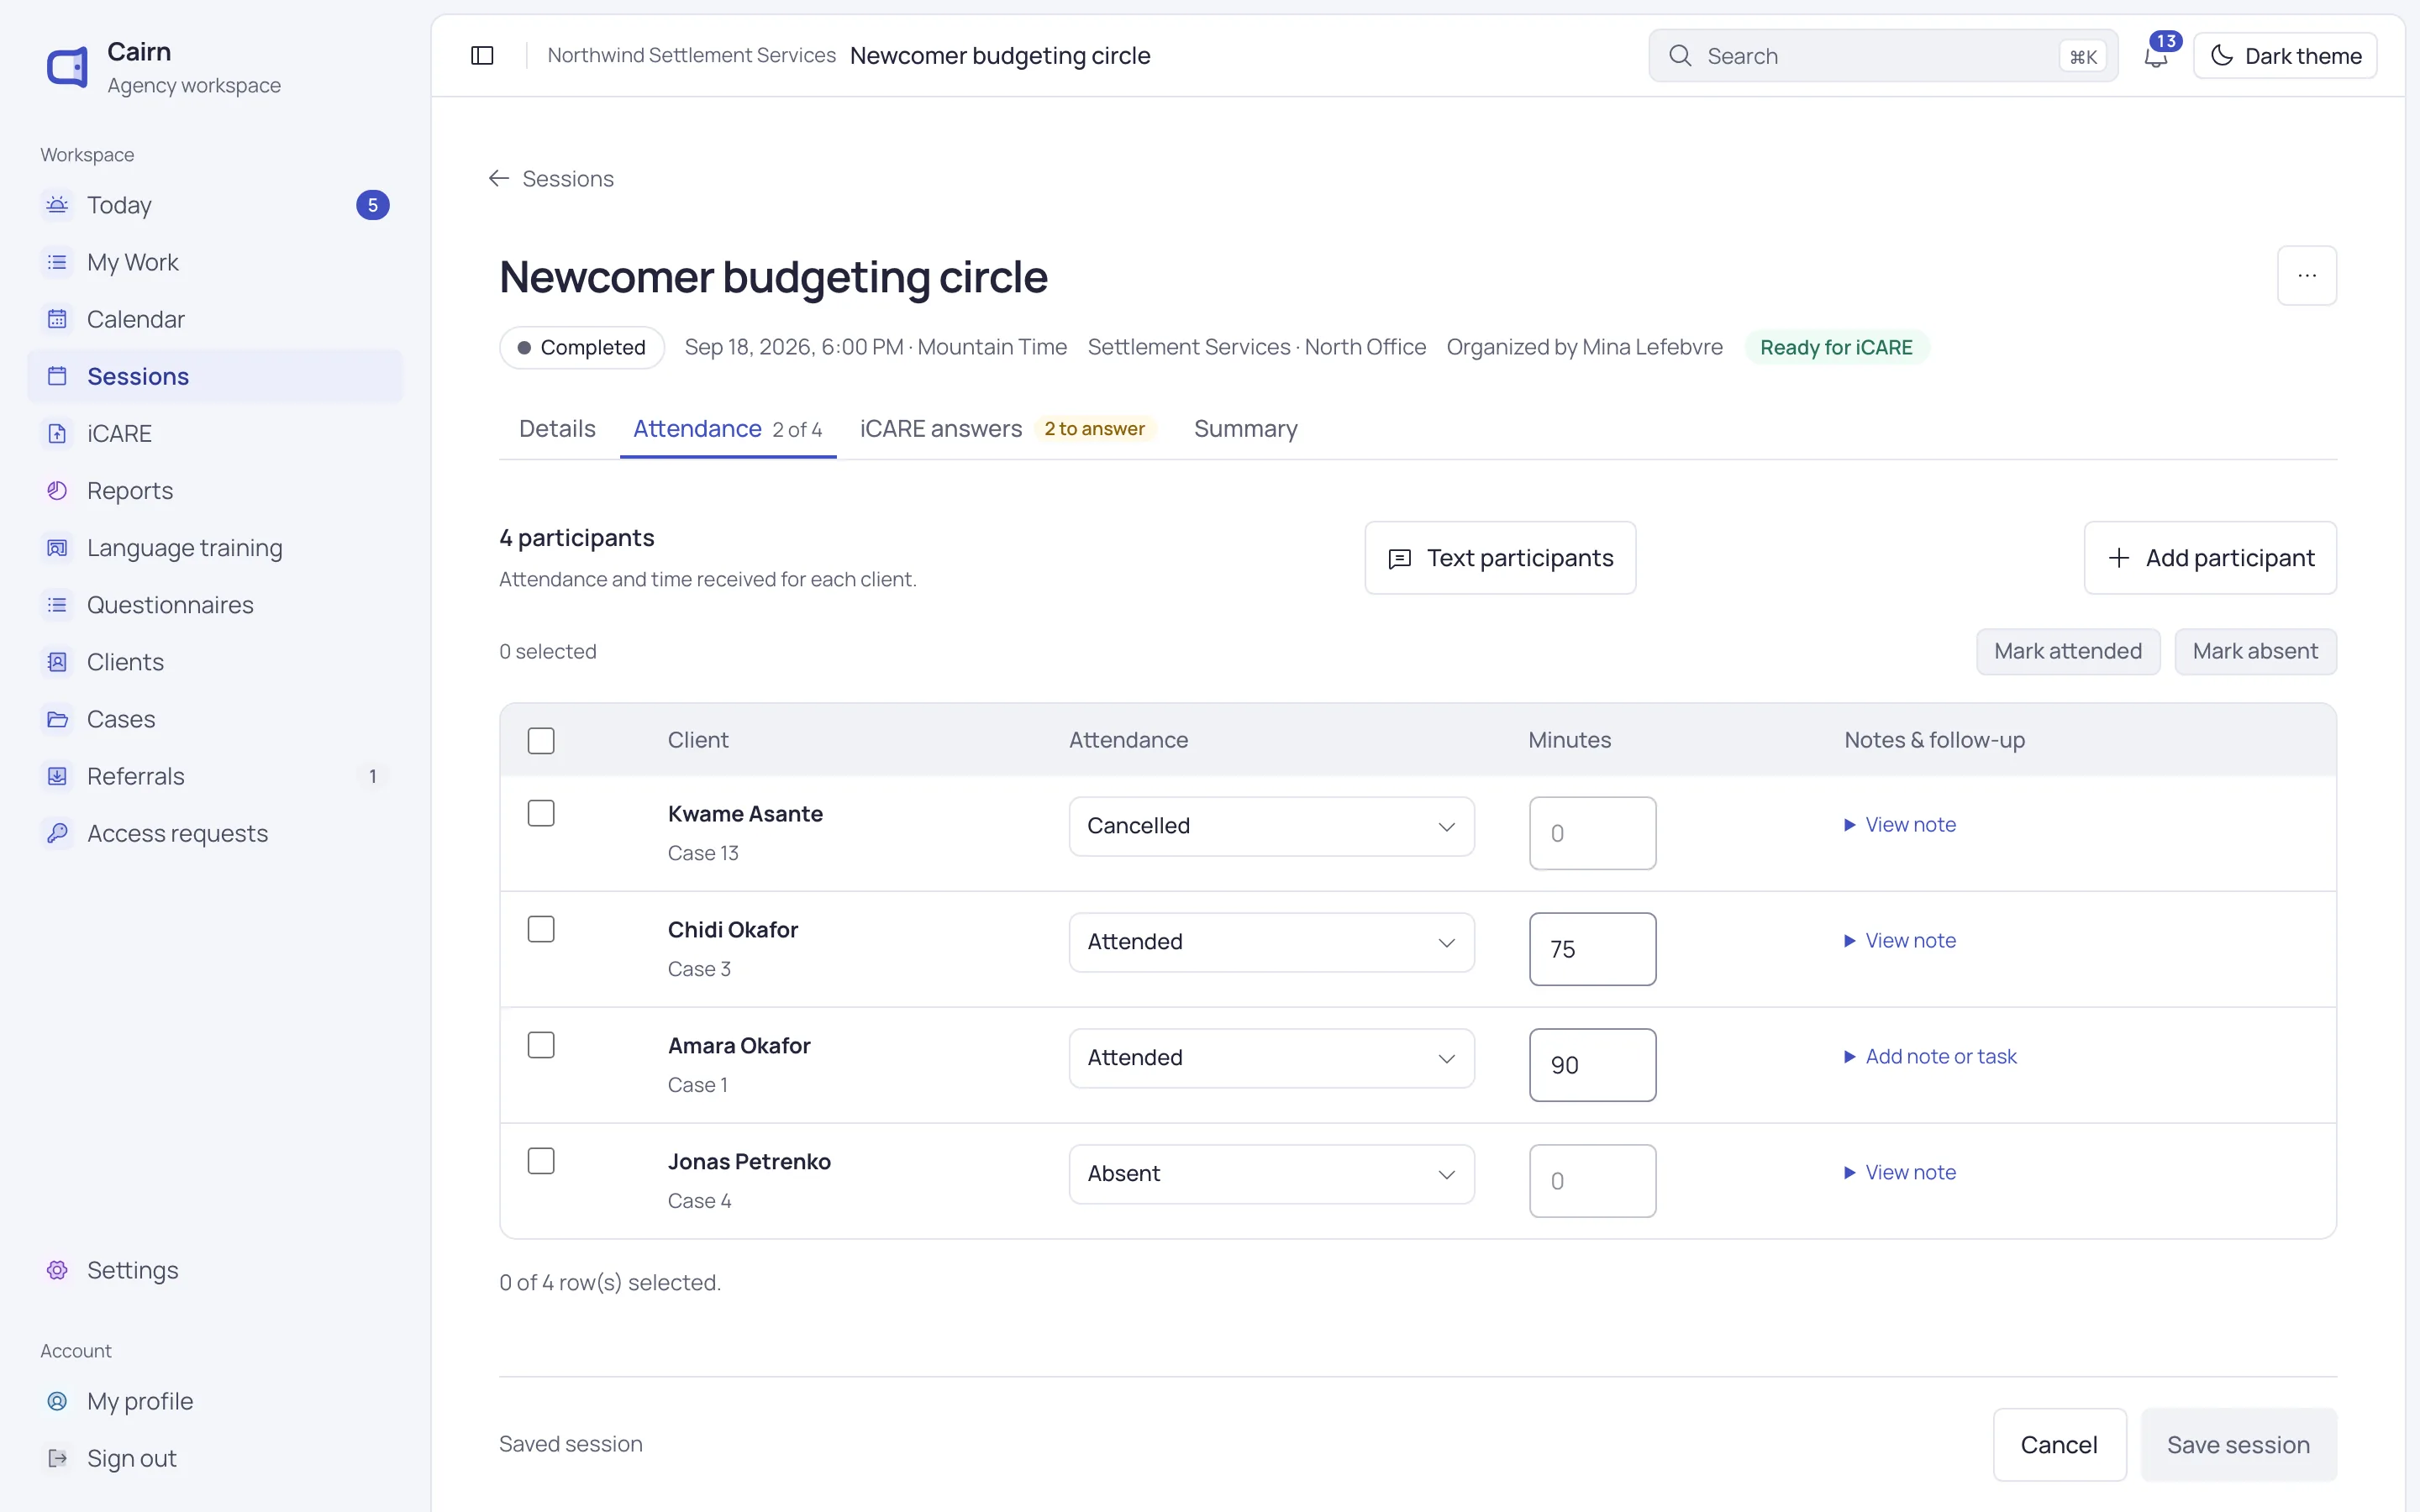Click the Cases folder icon

point(57,718)
